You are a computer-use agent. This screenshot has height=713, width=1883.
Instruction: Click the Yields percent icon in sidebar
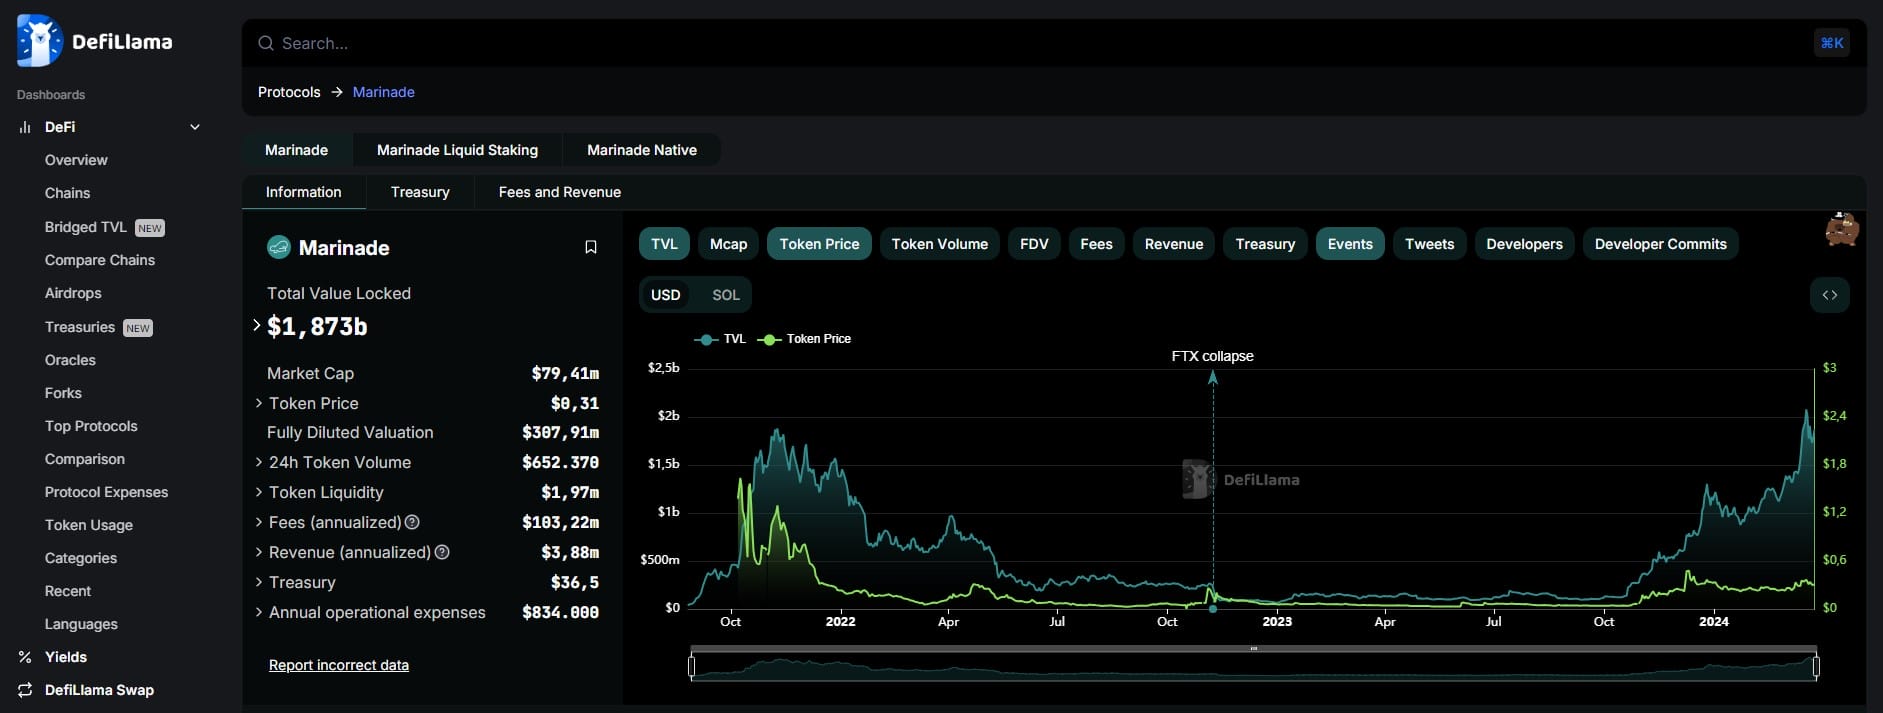[x=25, y=657]
